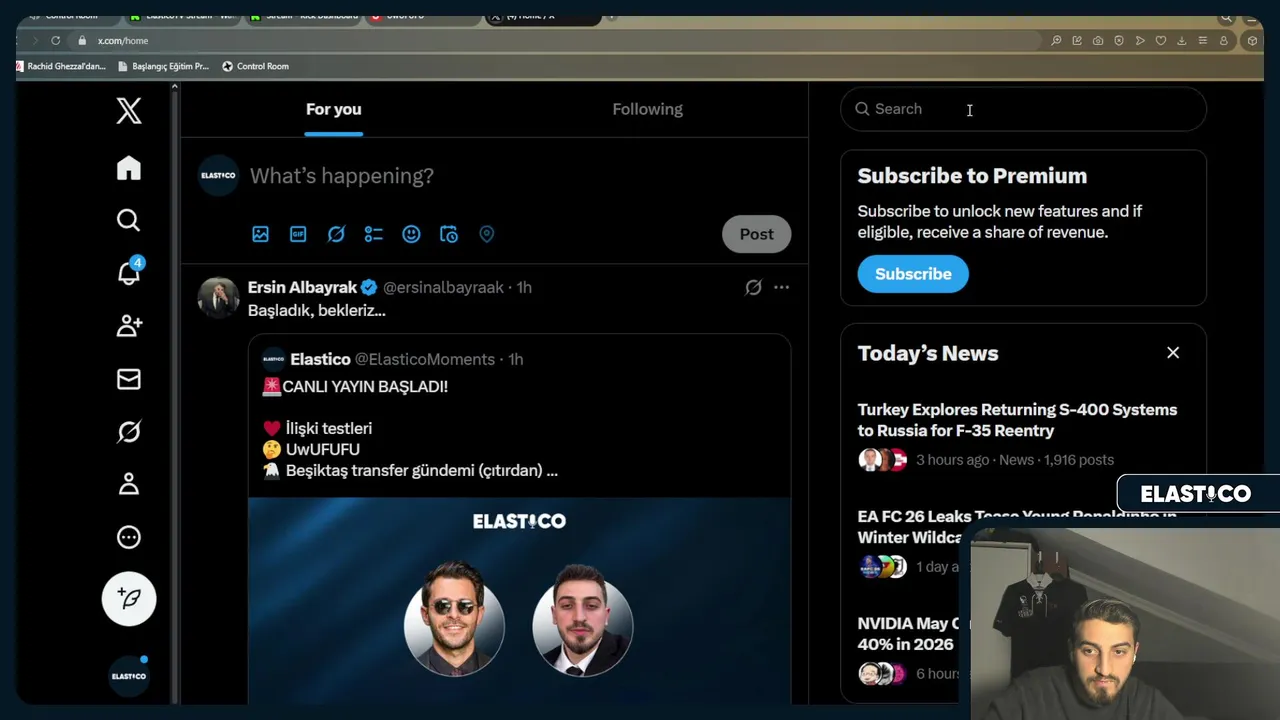
Task: Click the 1h timestamp on Ersin's post
Action: pyautogui.click(x=524, y=288)
